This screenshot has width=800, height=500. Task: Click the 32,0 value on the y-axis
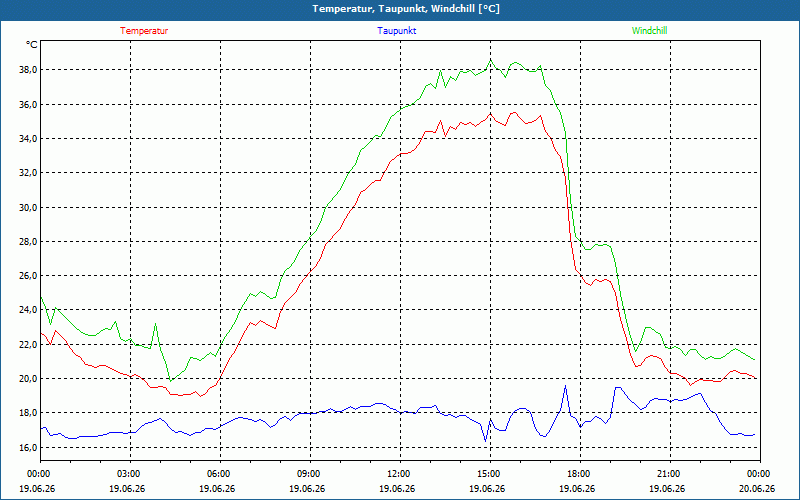[29, 173]
